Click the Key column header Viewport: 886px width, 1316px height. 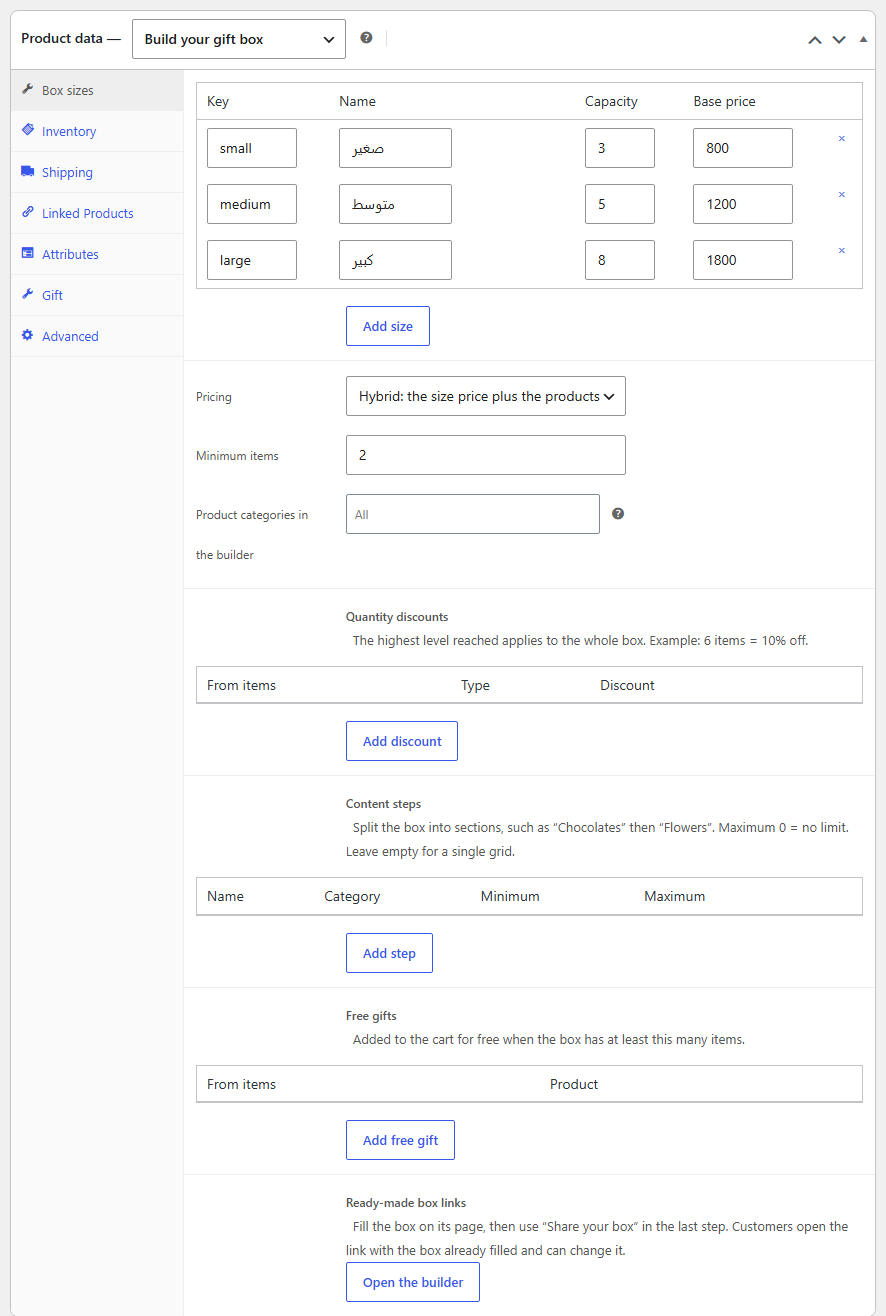tap(218, 101)
